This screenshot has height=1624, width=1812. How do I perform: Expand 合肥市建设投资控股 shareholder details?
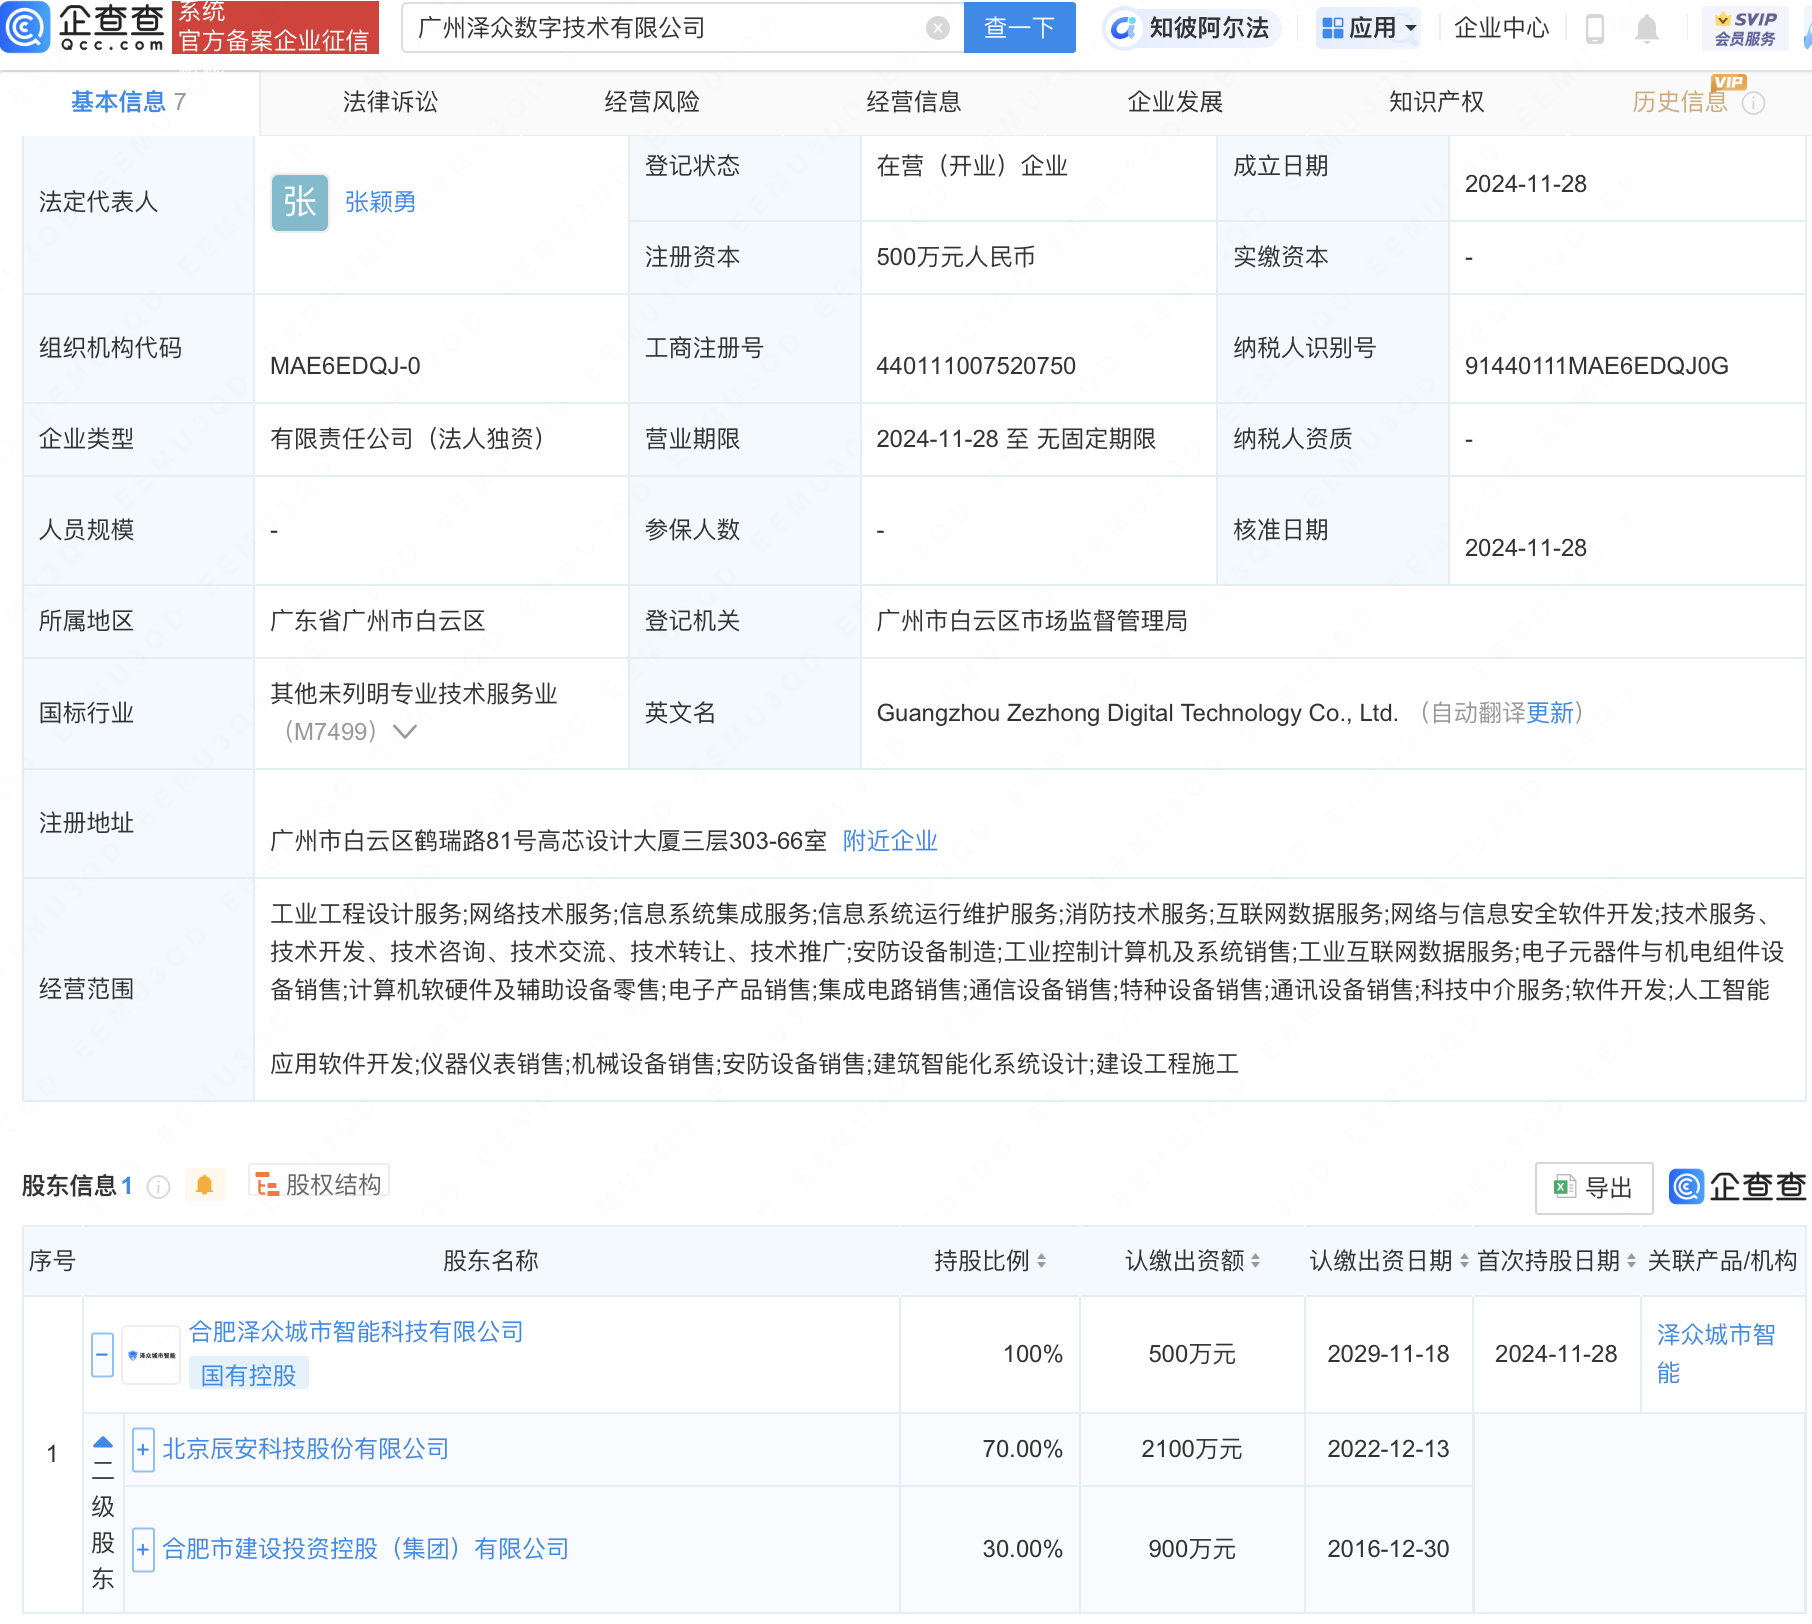[x=143, y=1550]
